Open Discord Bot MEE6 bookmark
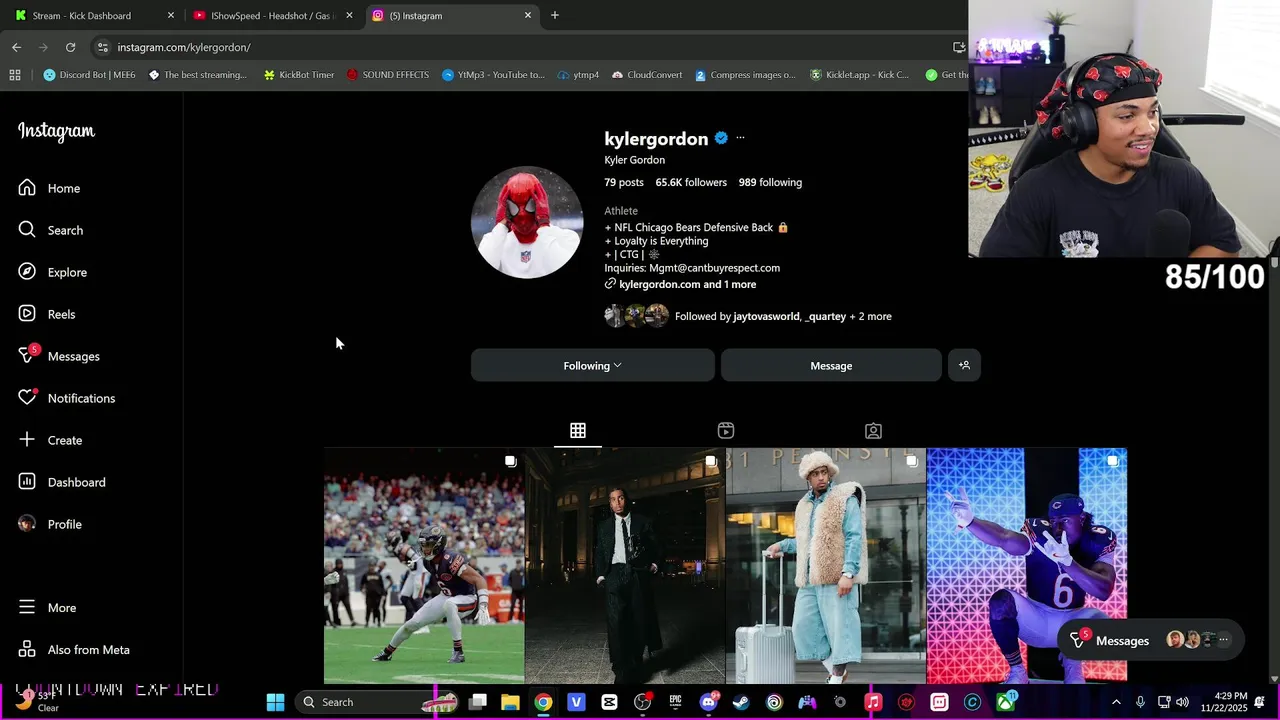Screen dimensions: 1280x720 [x=90, y=75]
